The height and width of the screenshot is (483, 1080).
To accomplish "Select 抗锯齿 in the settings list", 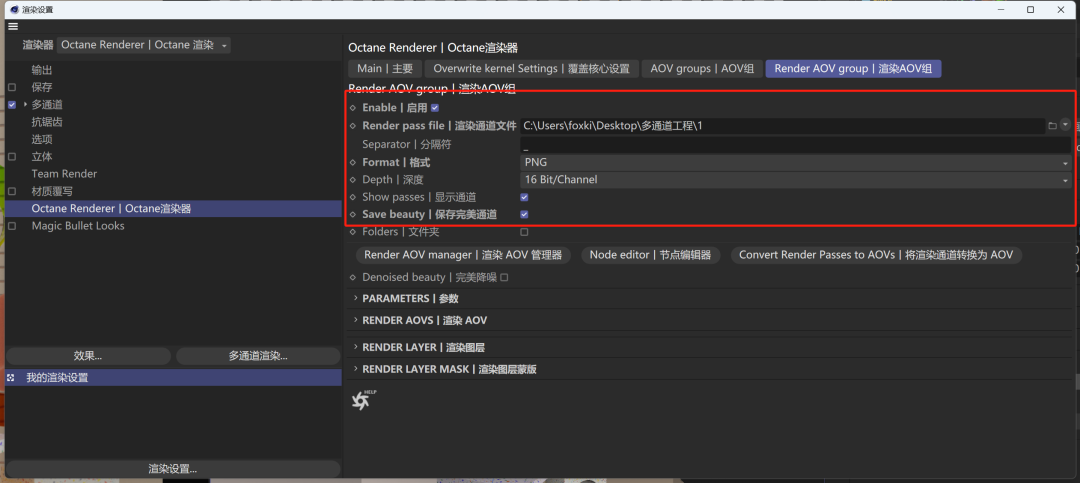I will [48, 122].
